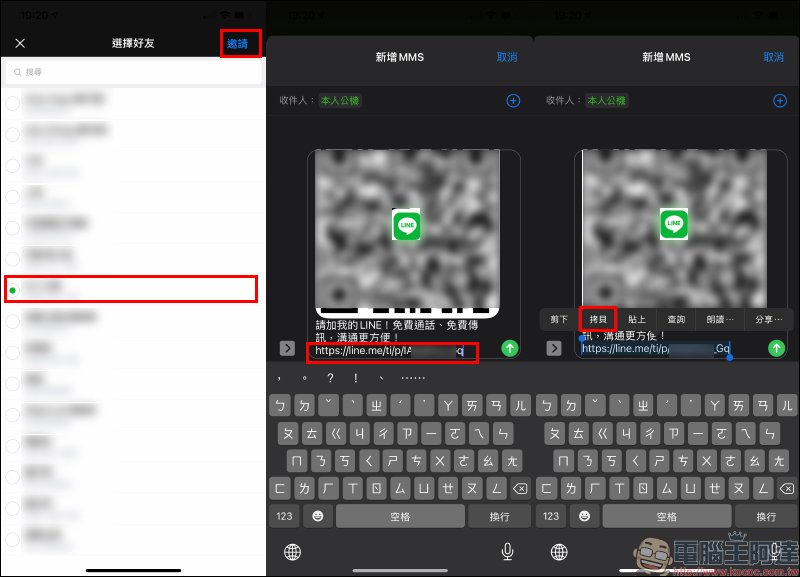Tap the ㄓ key, right keyboard
800x577 pixels.
pos(643,406)
